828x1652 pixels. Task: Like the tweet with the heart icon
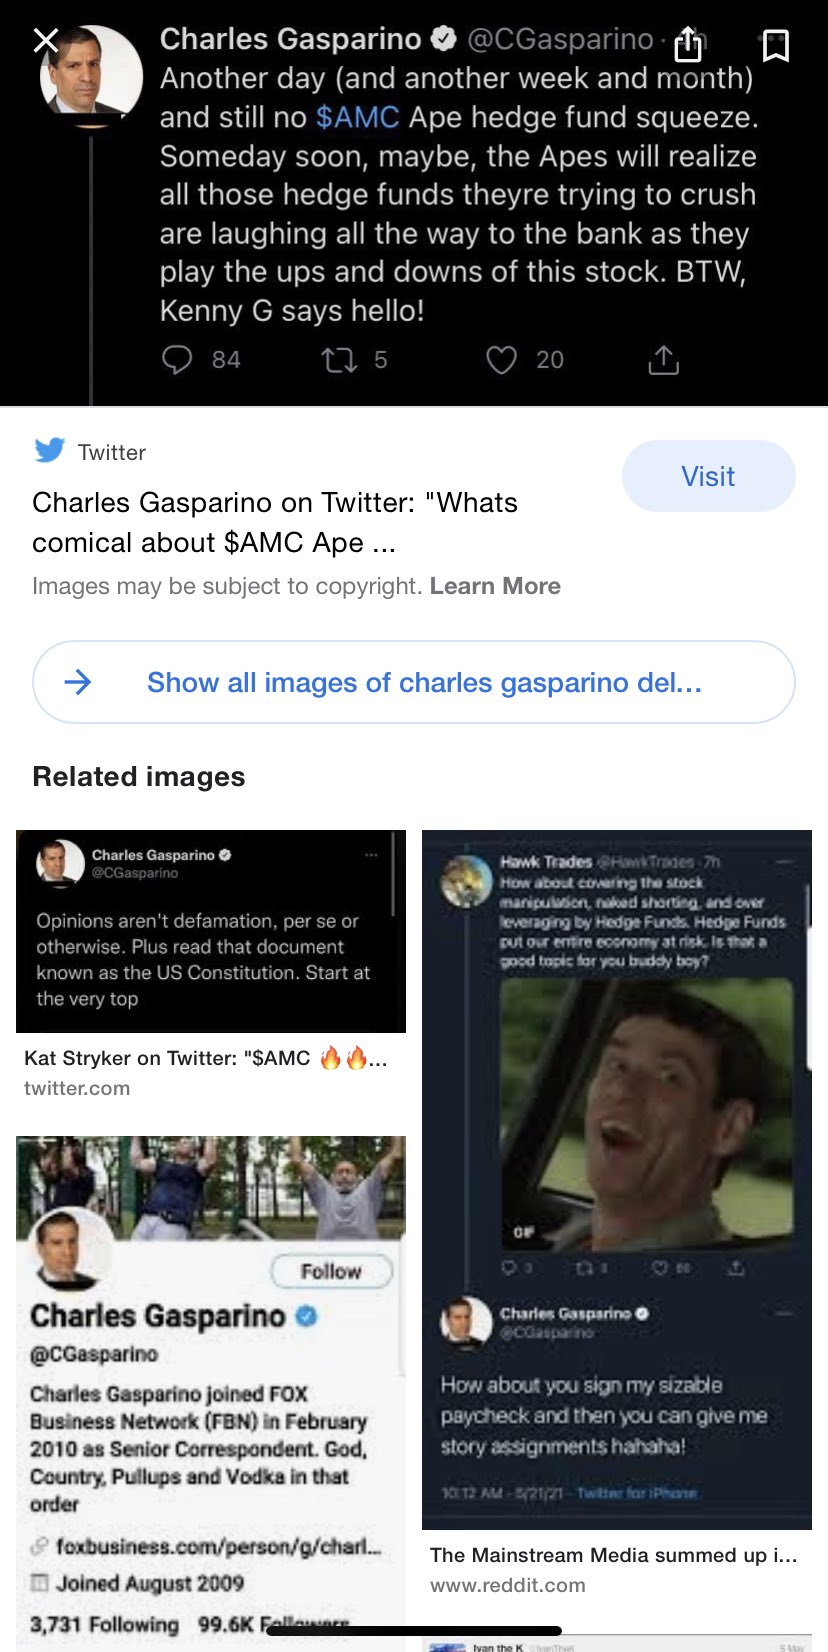(x=501, y=359)
